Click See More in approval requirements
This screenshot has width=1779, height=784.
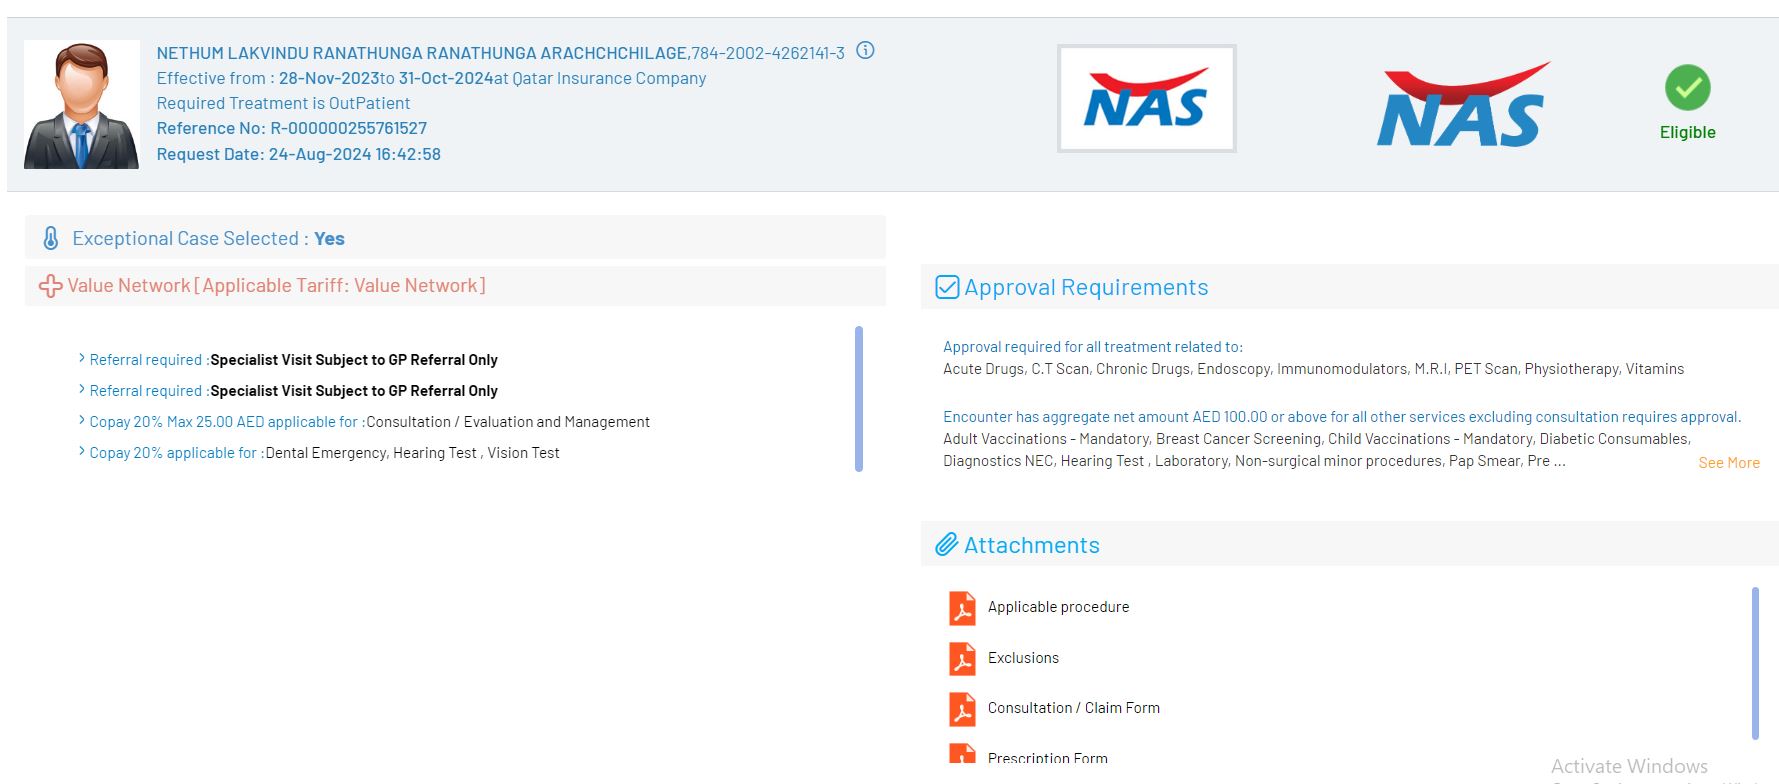tap(1728, 463)
